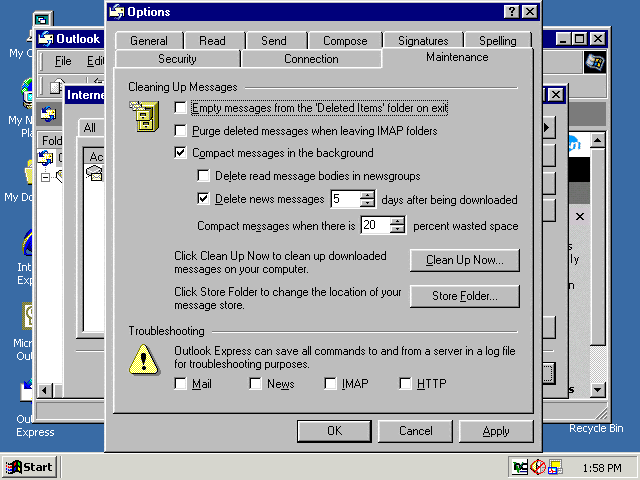The height and width of the screenshot is (480, 640).
Task: Select the Connection tab
Action: pos(311,59)
